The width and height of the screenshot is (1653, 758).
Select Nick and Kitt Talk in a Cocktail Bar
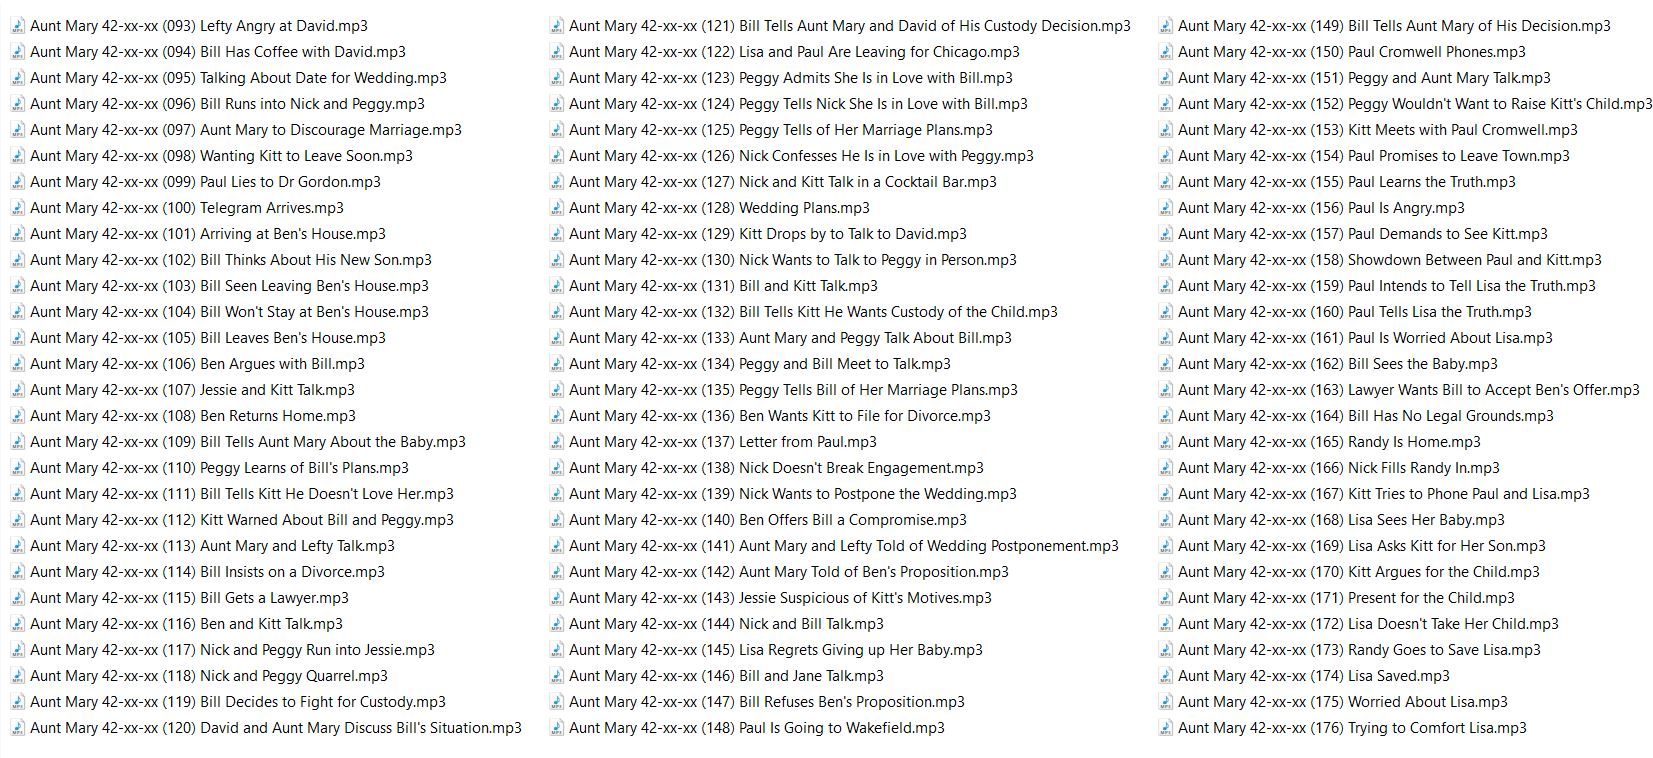(x=782, y=182)
